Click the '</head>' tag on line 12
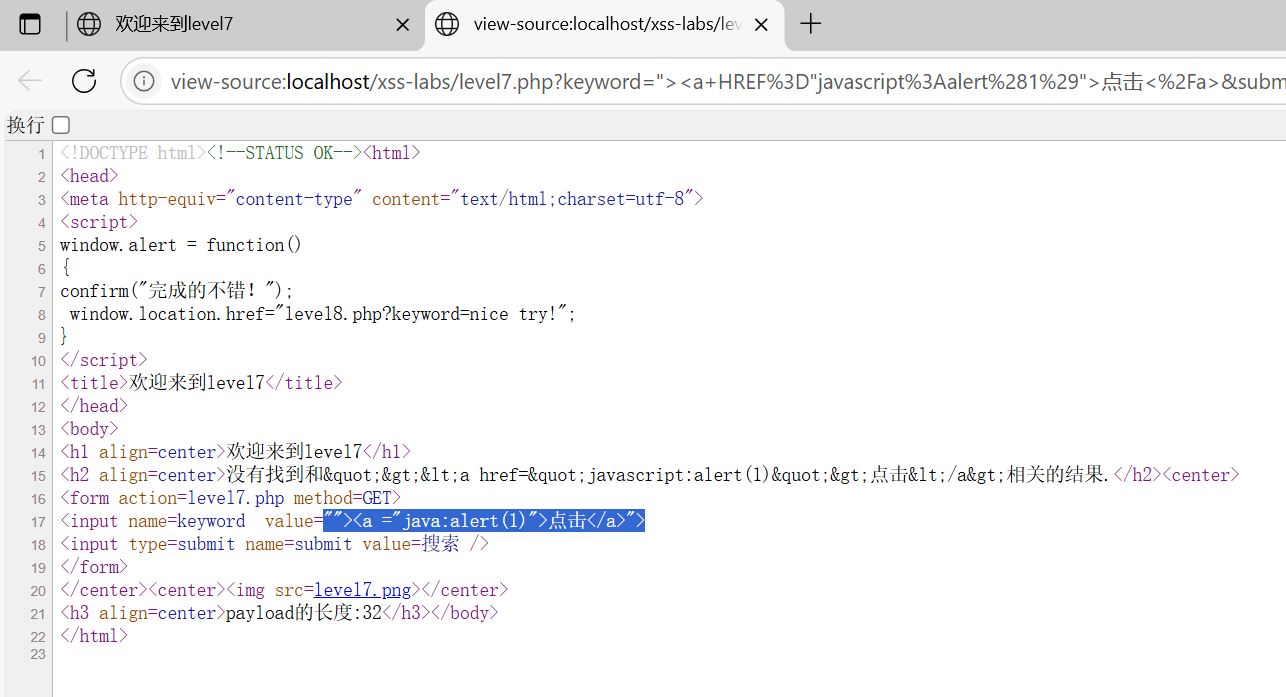 tap(94, 406)
